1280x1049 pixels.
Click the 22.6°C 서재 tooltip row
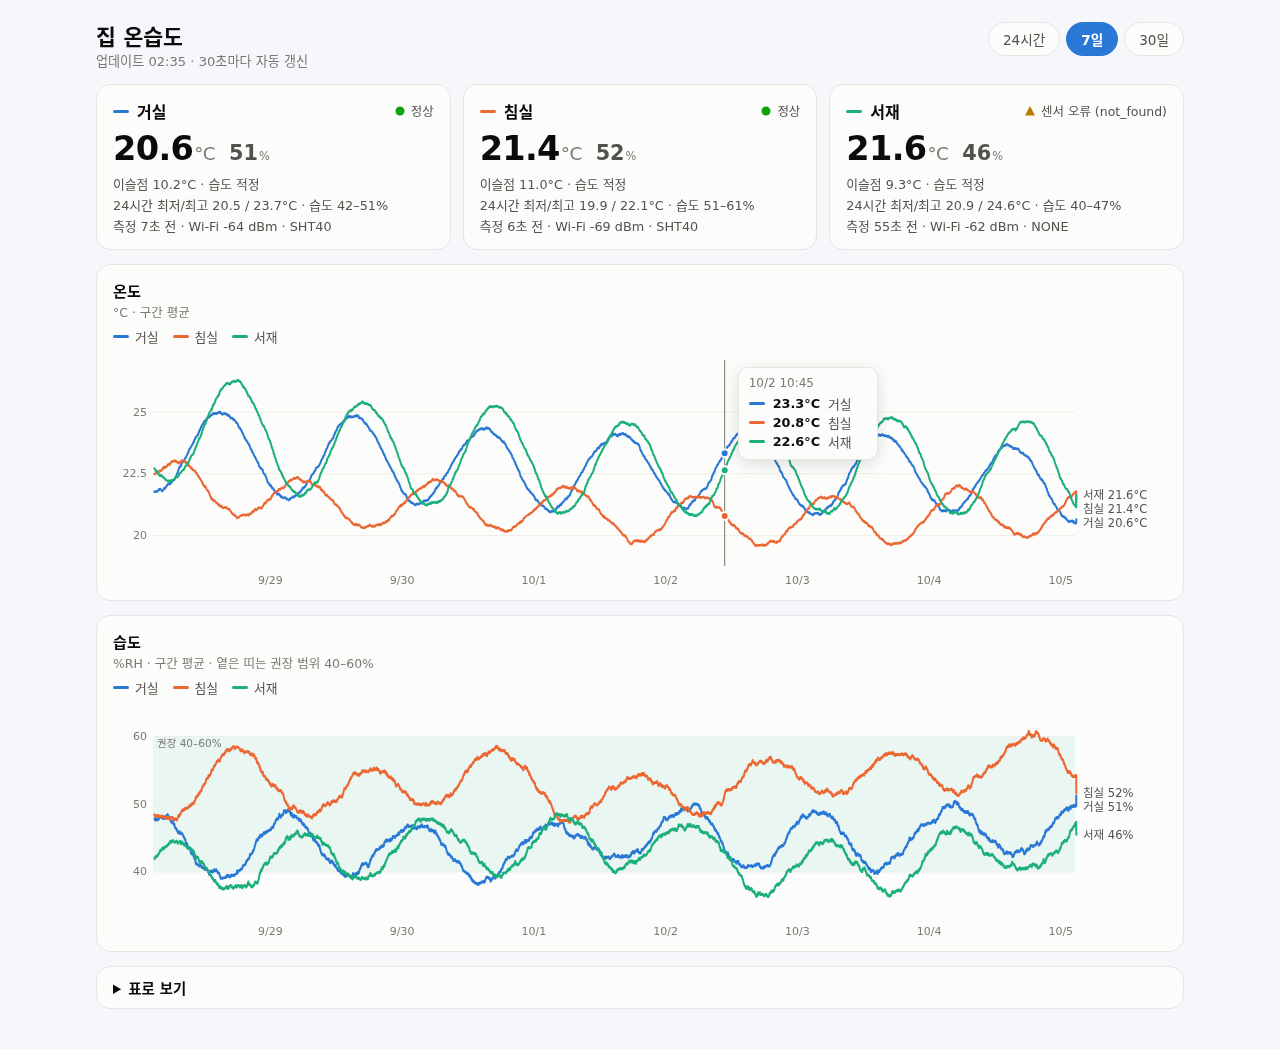[x=808, y=442]
